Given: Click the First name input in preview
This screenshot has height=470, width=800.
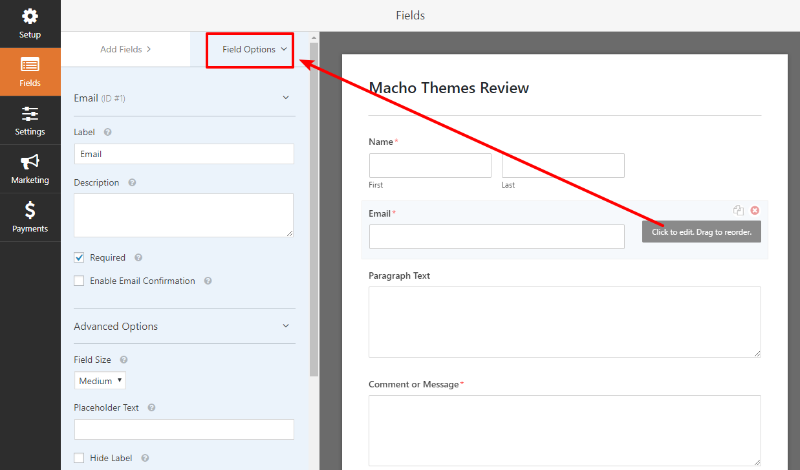Looking at the screenshot, I should [x=430, y=165].
